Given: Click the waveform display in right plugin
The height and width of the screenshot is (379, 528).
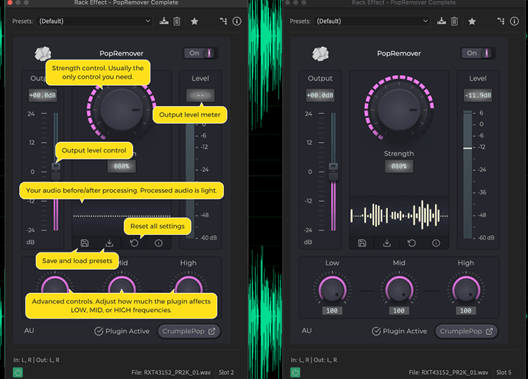Looking at the screenshot, I should click(x=399, y=216).
